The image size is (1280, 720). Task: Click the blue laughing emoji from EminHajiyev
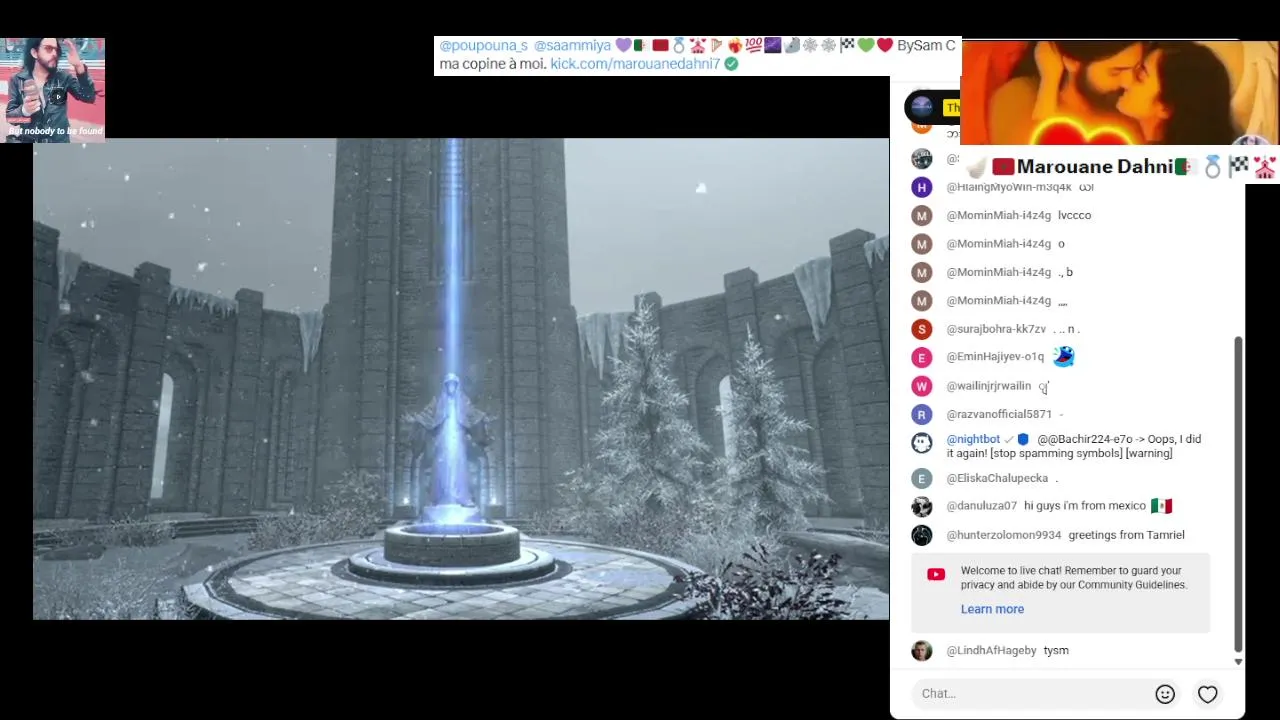pyautogui.click(x=1063, y=356)
